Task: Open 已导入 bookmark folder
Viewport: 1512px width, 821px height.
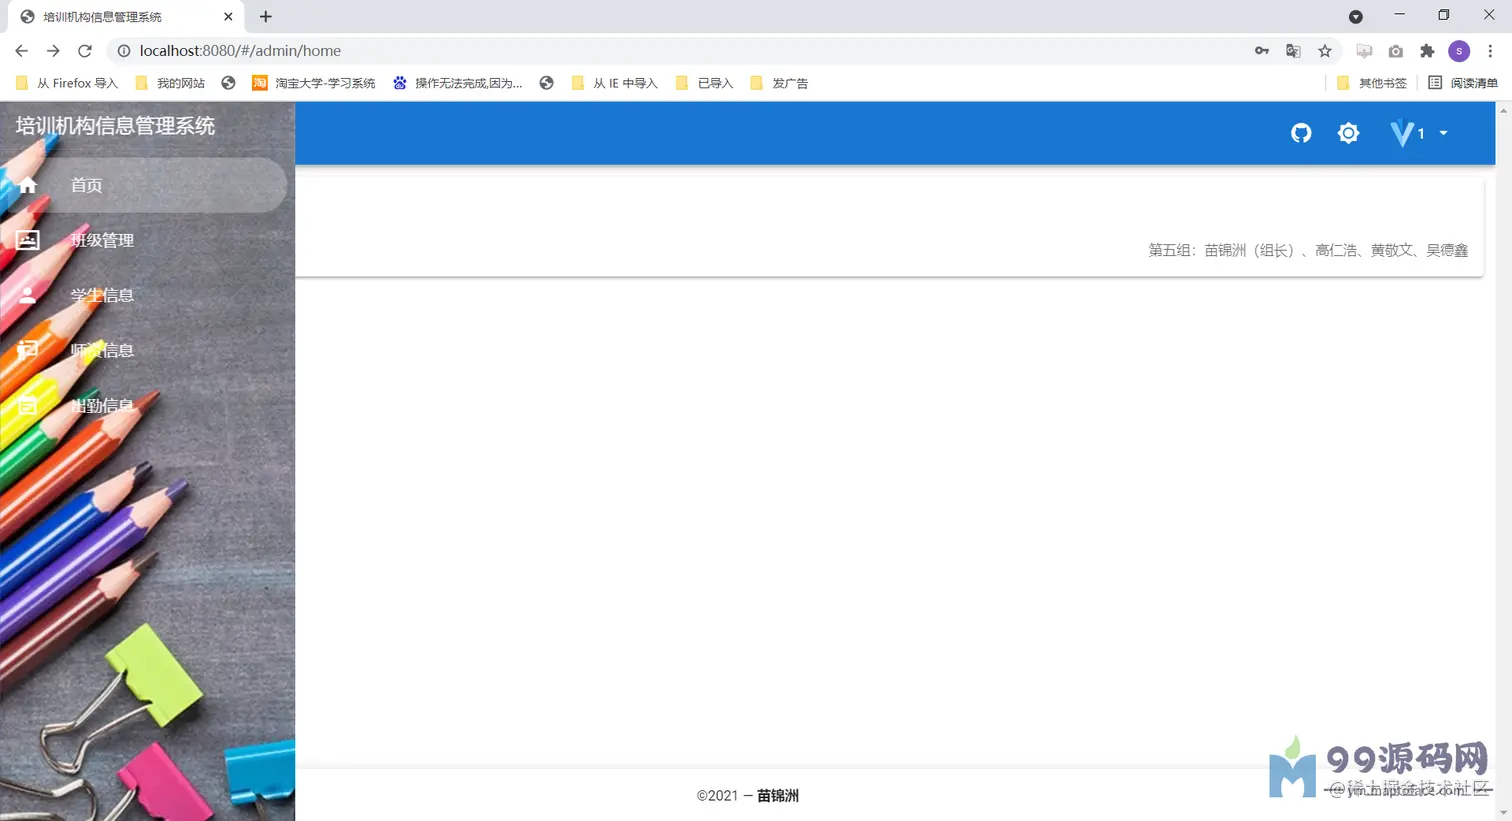Action: [704, 83]
